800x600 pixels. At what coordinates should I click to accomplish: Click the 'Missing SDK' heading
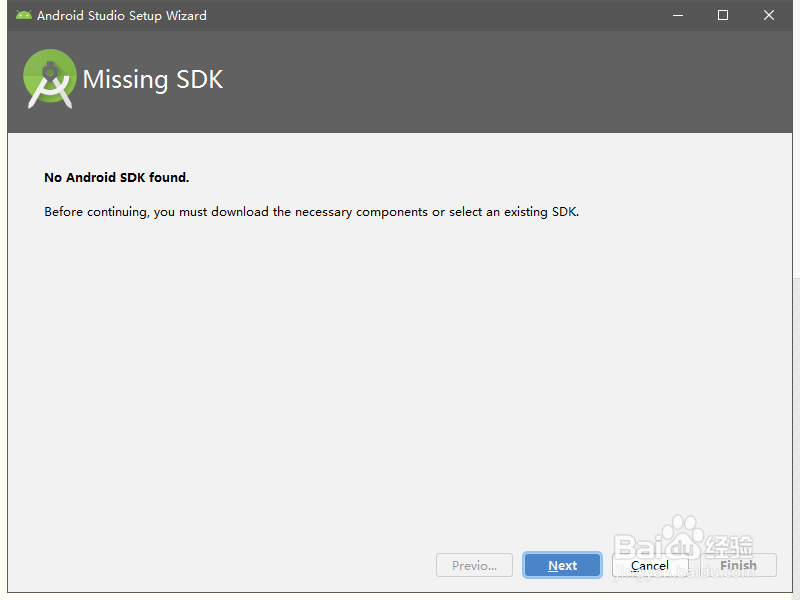click(153, 80)
